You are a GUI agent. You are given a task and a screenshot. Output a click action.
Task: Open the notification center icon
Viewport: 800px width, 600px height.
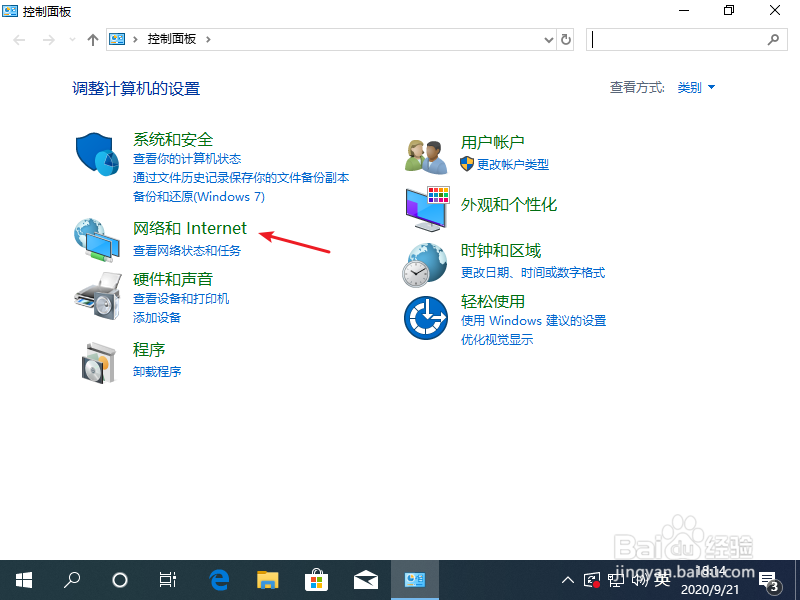tap(769, 581)
